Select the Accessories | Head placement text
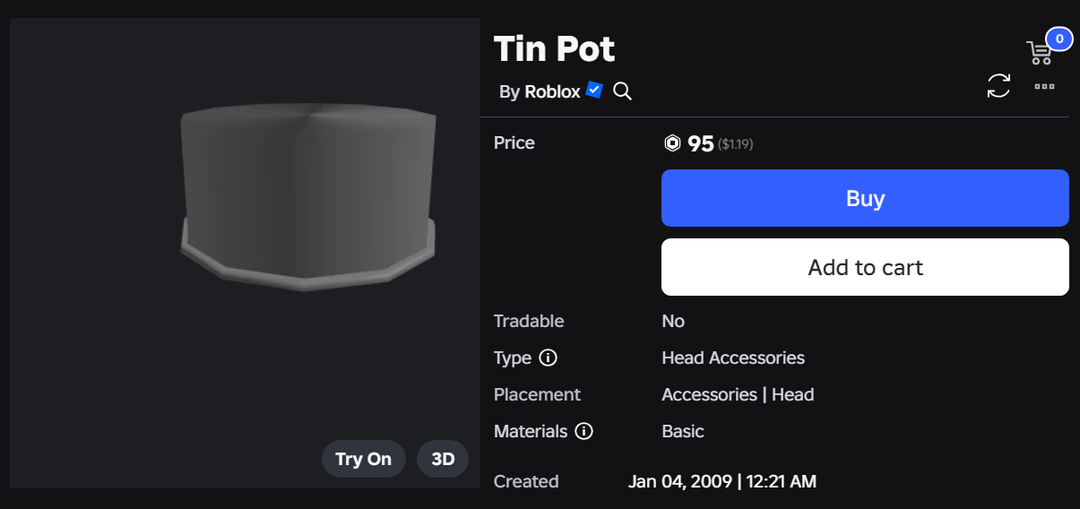Image resolution: width=1080 pixels, height=509 pixels. point(738,395)
